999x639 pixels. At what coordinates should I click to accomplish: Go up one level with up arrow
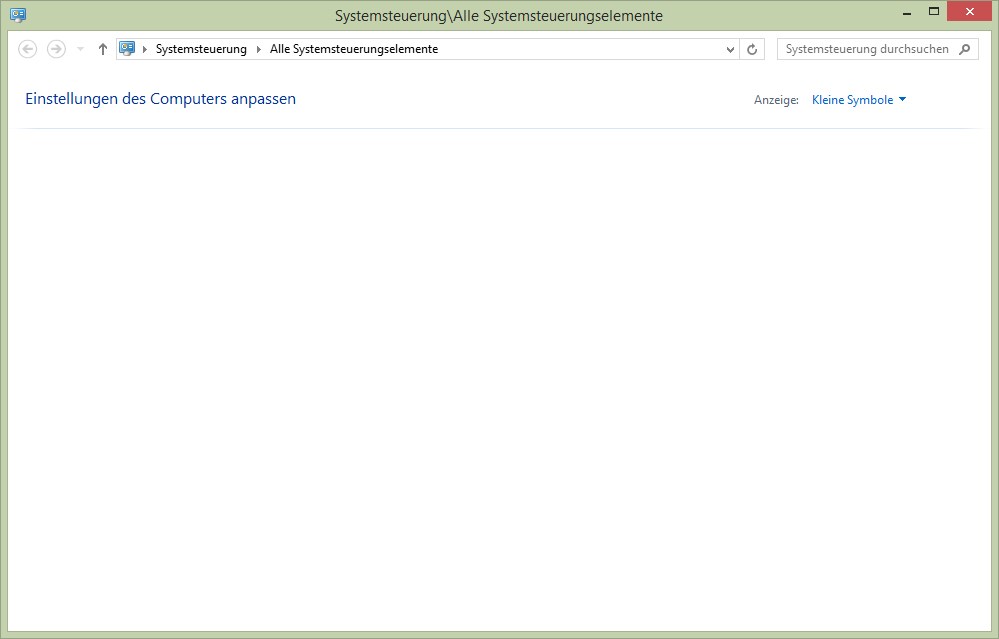coord(103,49)
